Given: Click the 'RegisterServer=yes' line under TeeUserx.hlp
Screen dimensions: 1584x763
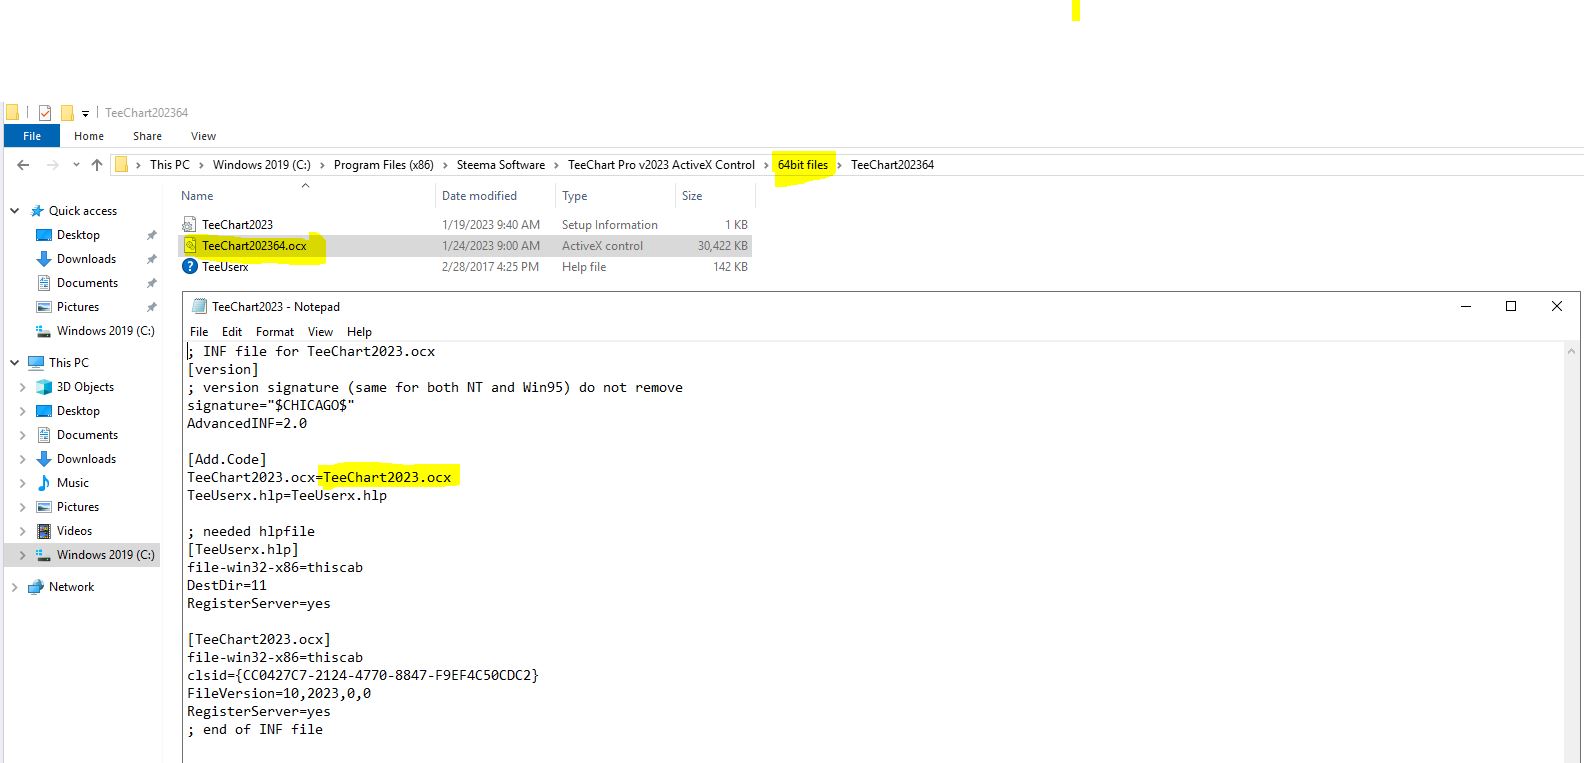Looking at the screenshot, I should (259, 604).
